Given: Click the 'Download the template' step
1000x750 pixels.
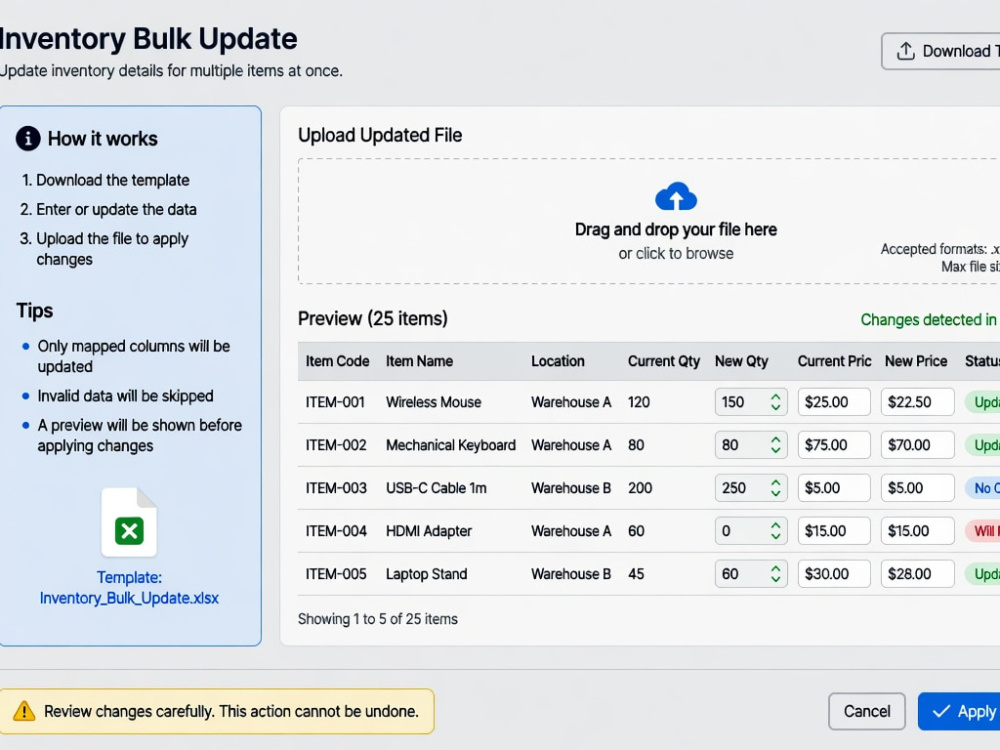Looking at the screenshot, I should pos(113,180).
